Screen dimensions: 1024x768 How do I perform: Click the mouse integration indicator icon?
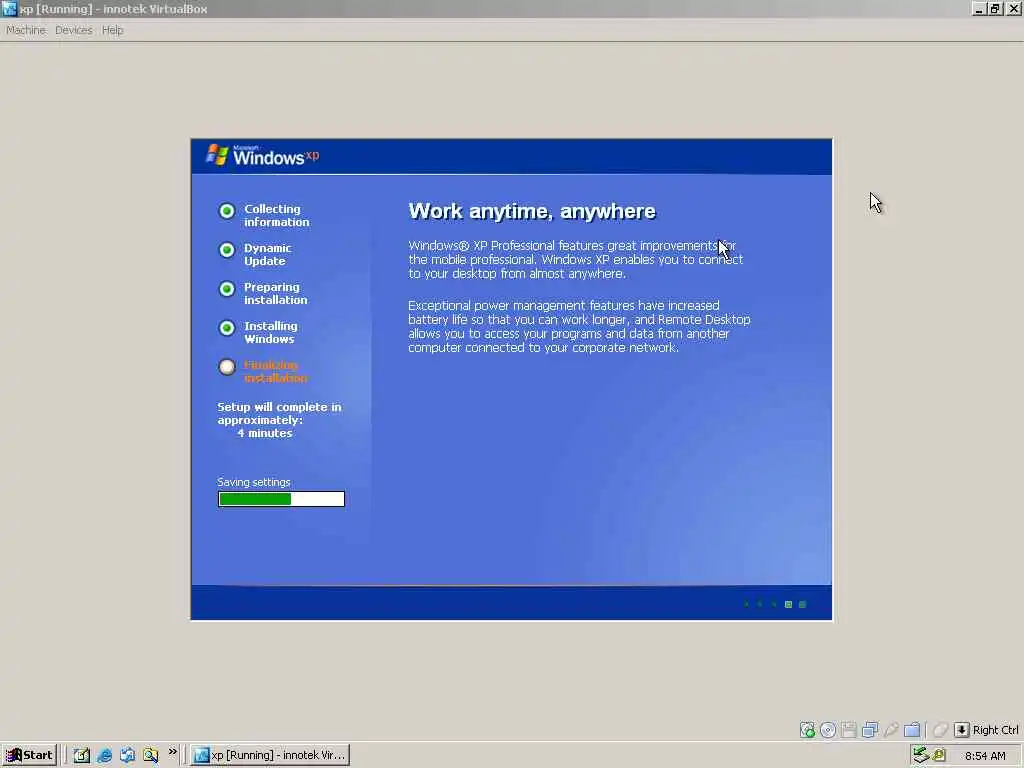pos(940,729)
